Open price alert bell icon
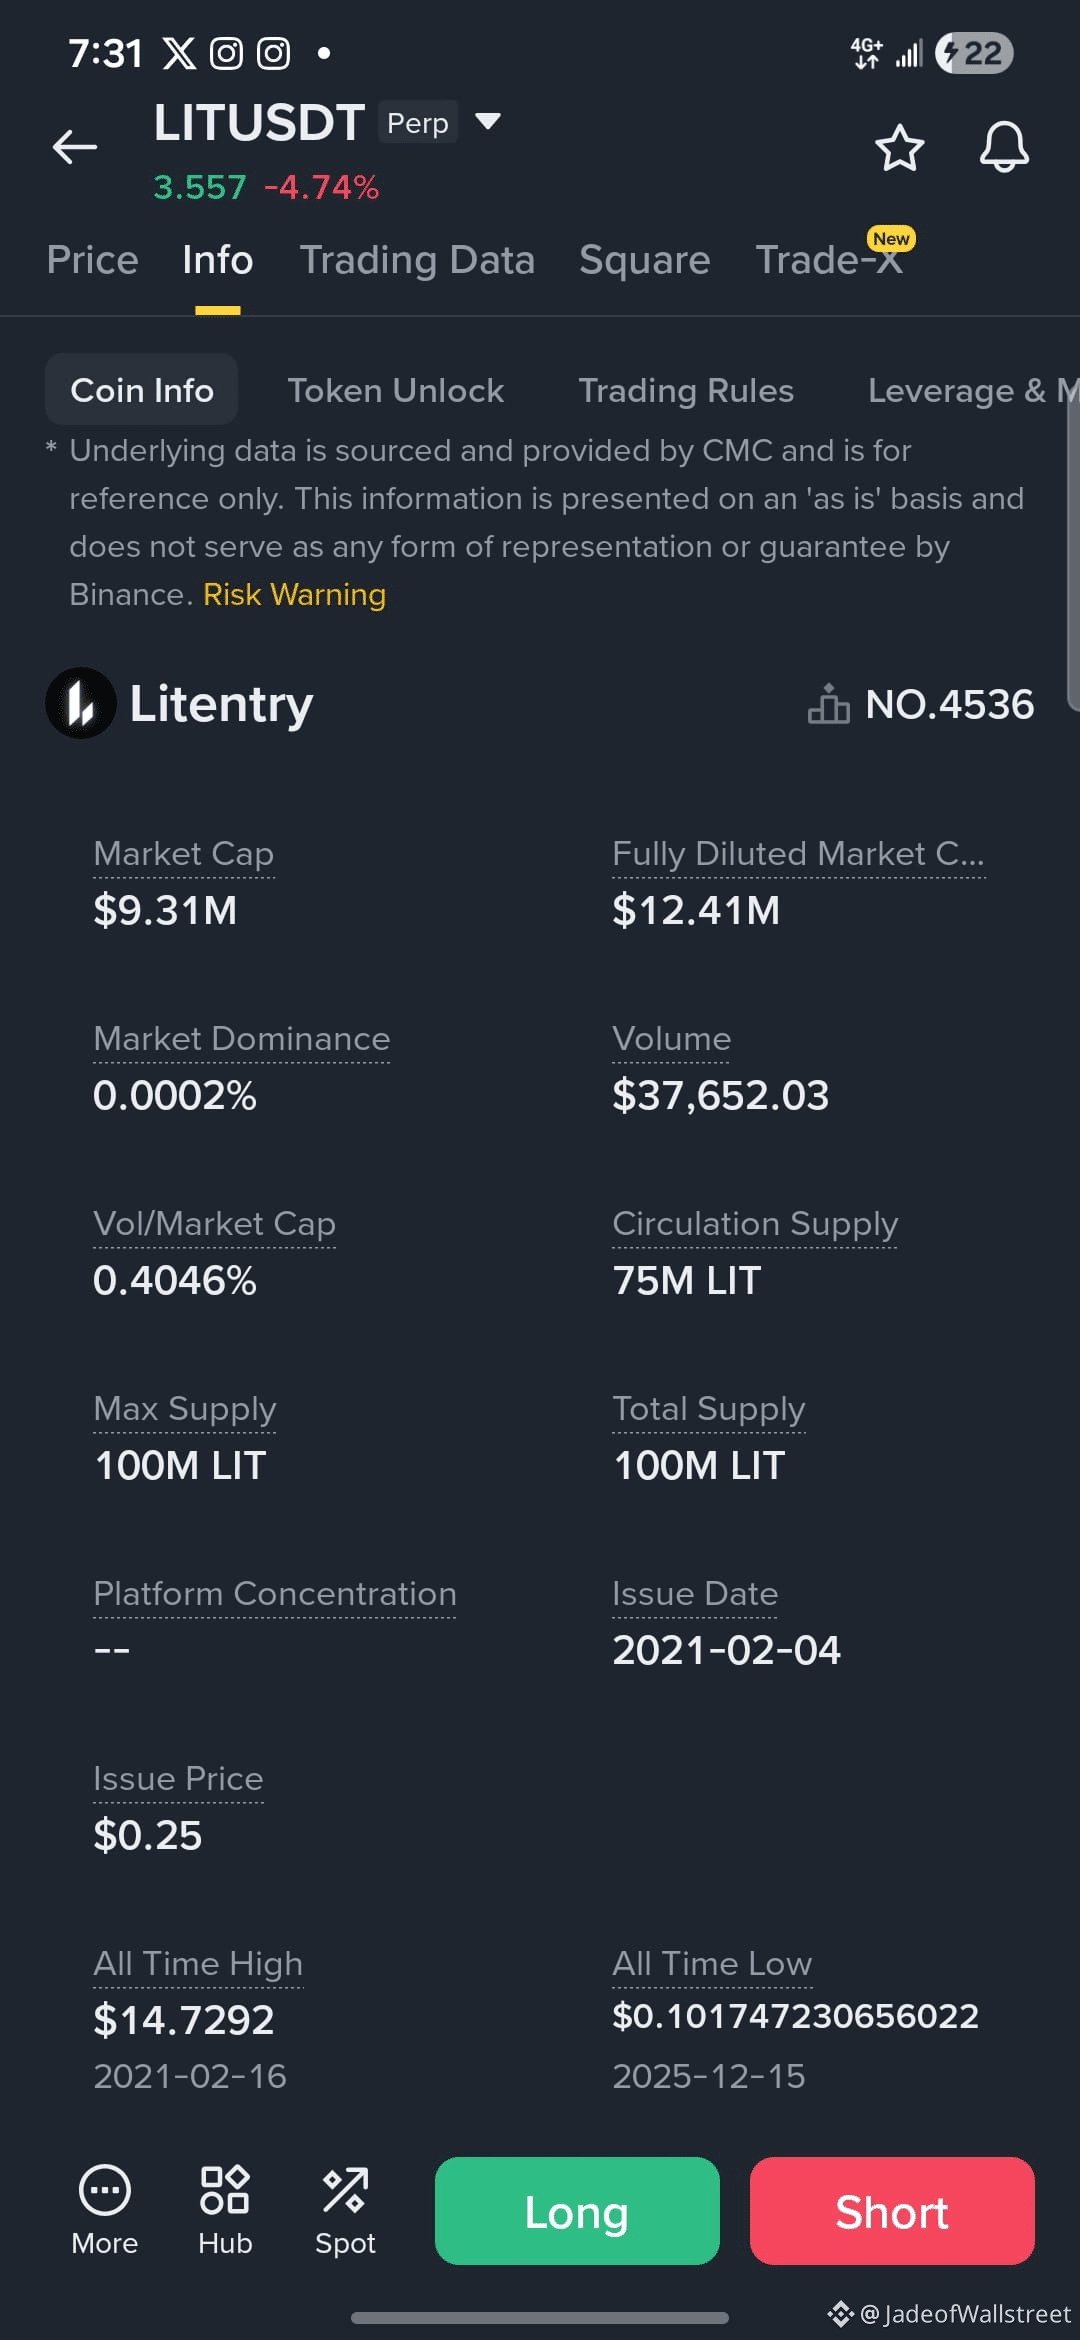 [x=1004, y=148]
